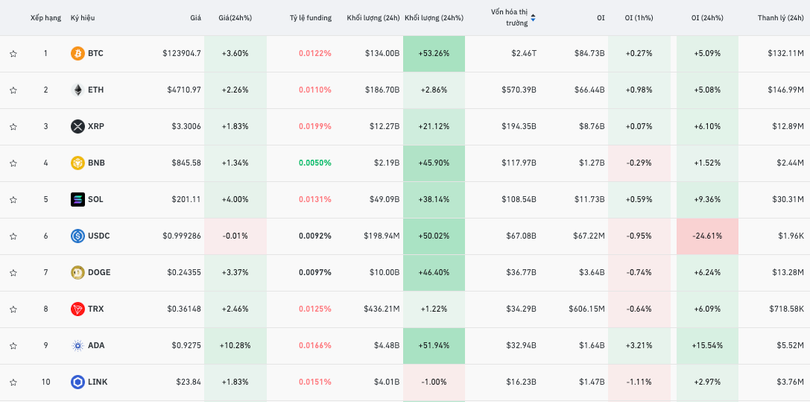This screenshot has height=402, width=810.
Task: Sort table by Giá(24h%) column header
Action: tap(235, 18)
